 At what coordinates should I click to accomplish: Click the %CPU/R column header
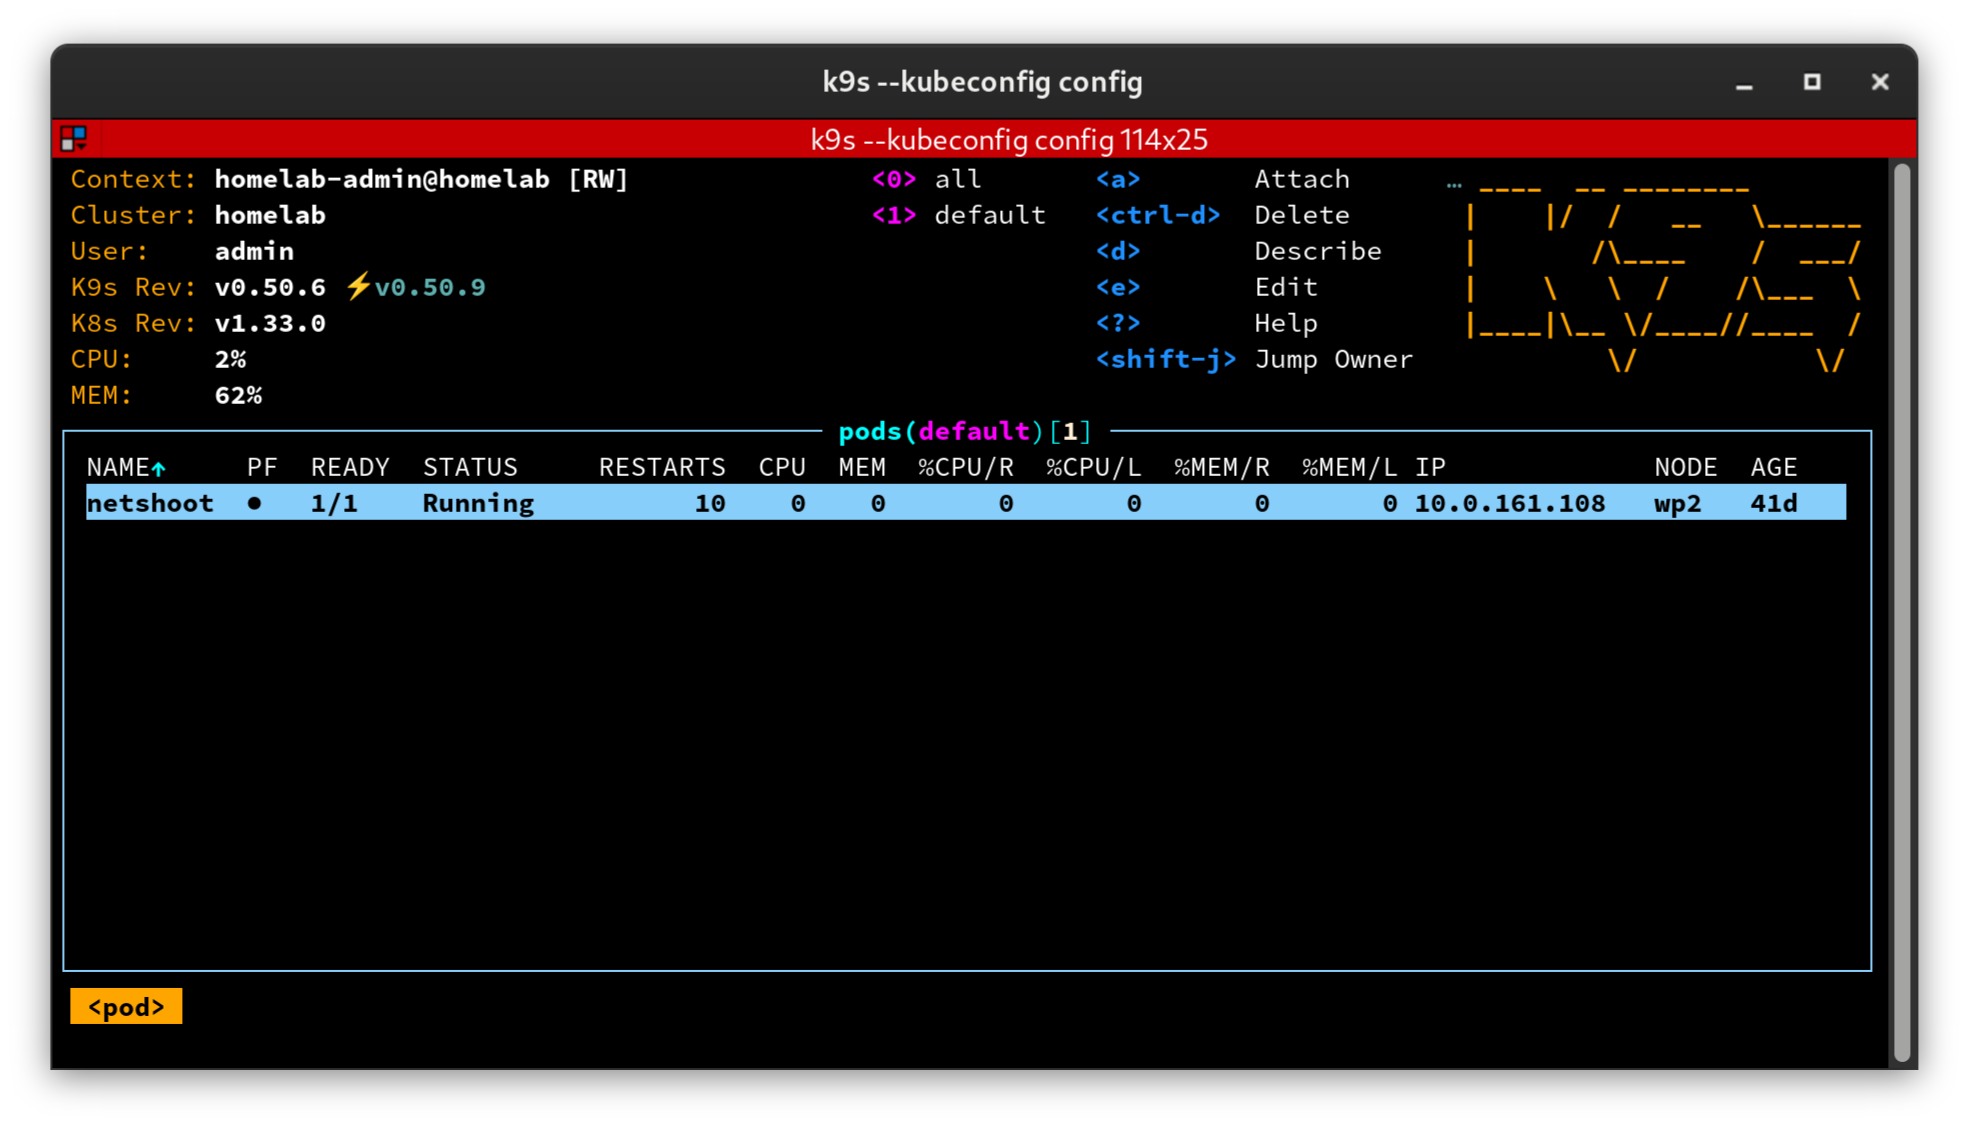pyautogui.click(x=966, y=467)
